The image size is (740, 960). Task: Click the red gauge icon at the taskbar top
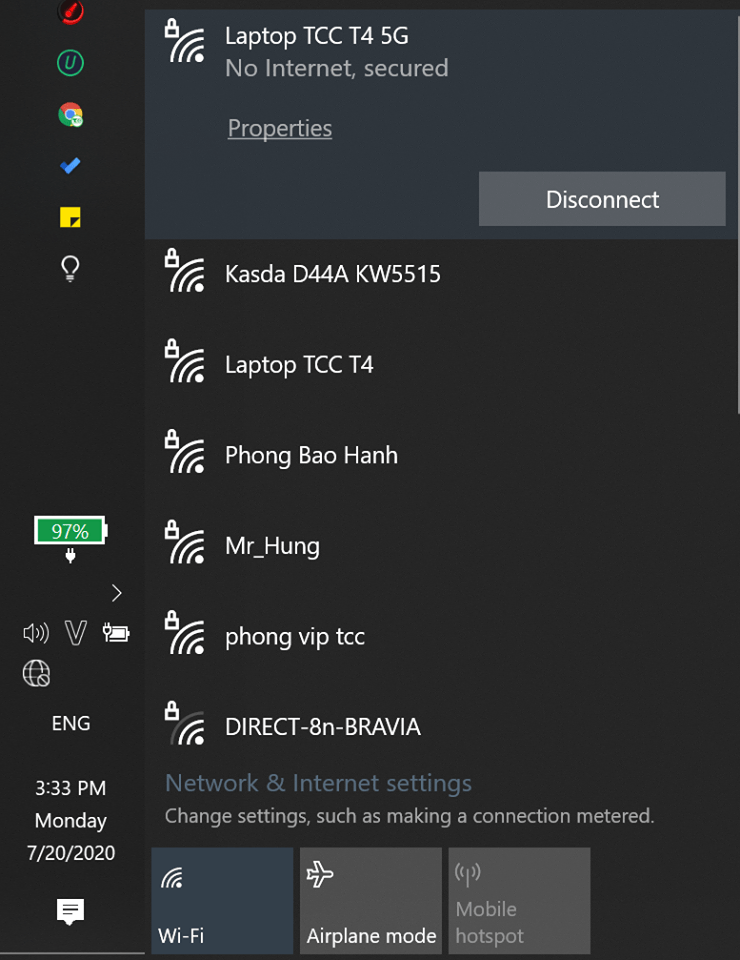[x=70, y=14]
